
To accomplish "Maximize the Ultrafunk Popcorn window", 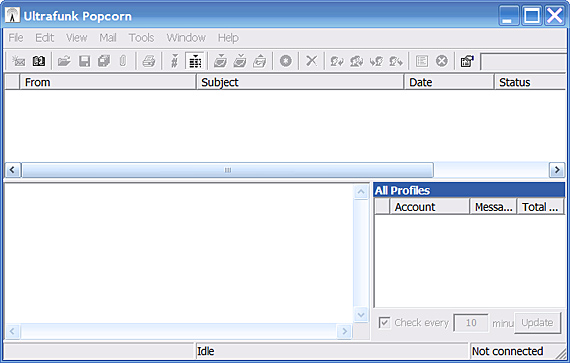I will point(531,16).
